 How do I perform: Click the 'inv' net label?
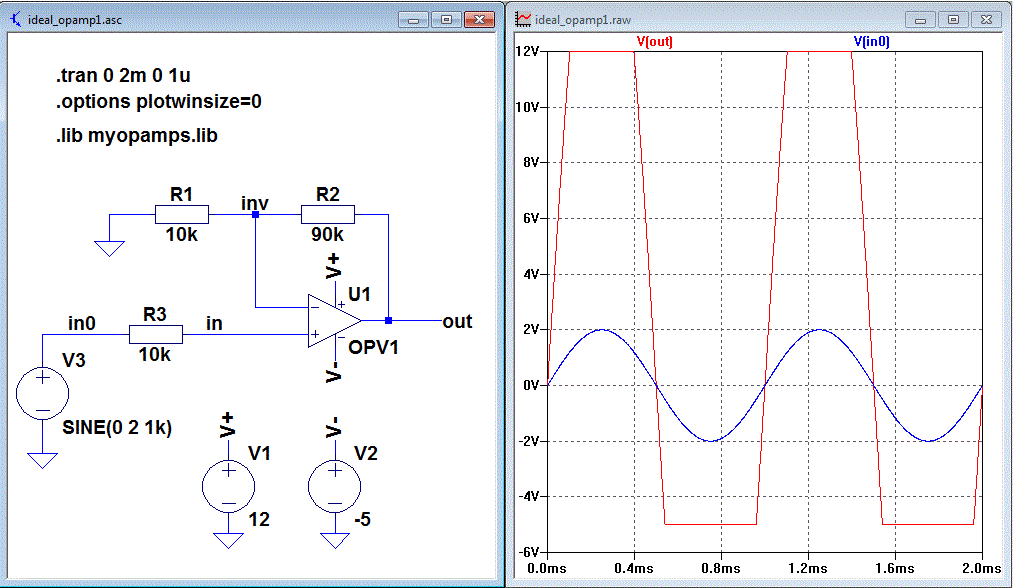255,204
